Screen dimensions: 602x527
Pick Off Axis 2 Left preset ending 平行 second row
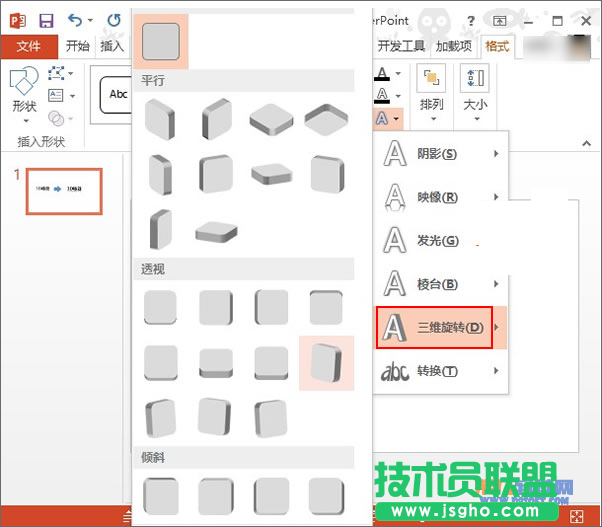[x=327, y=174]
